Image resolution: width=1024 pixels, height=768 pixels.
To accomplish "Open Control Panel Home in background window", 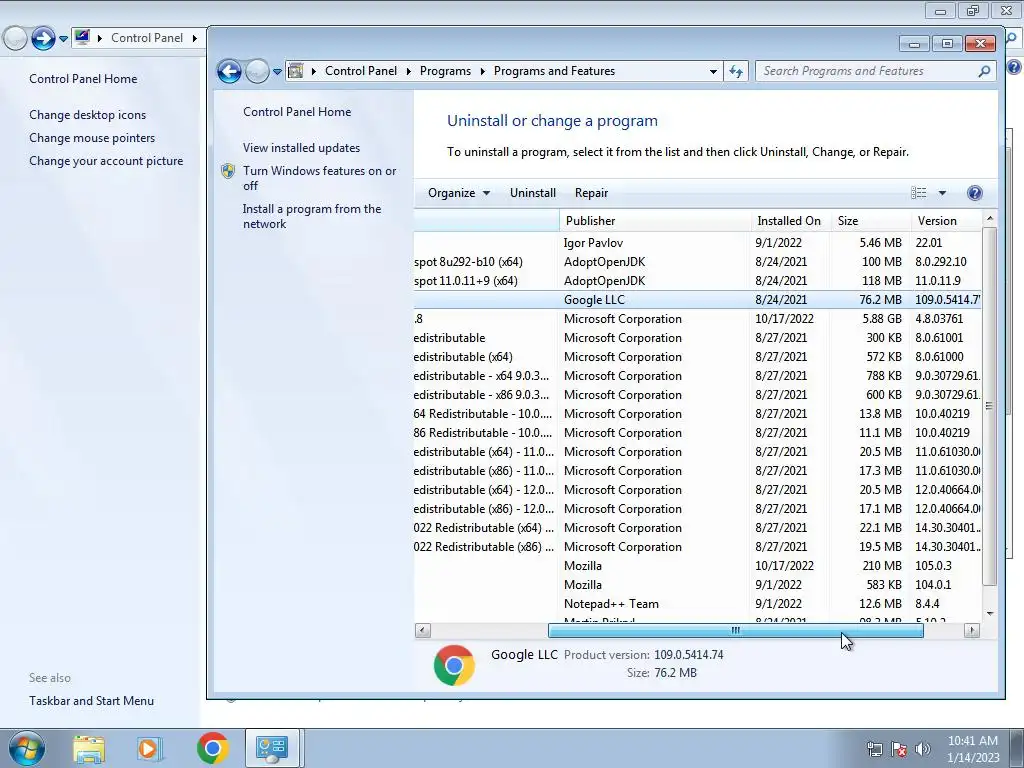I will [x=83, y=79].
